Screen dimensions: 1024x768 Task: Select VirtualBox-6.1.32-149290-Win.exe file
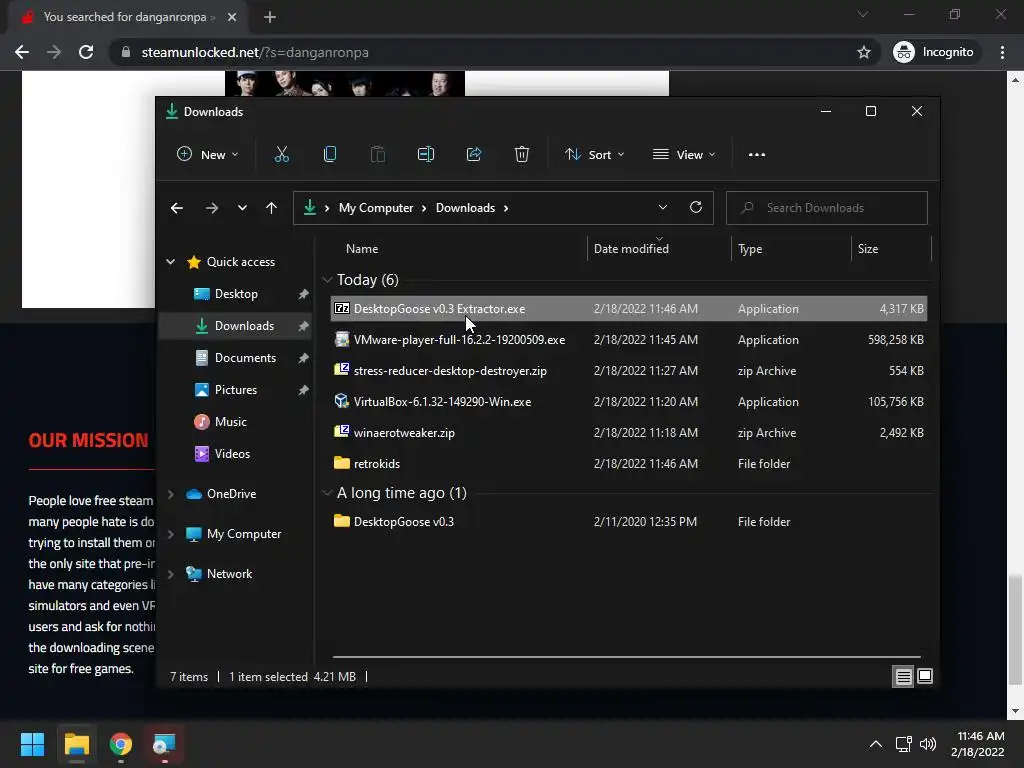click(628, 402)
